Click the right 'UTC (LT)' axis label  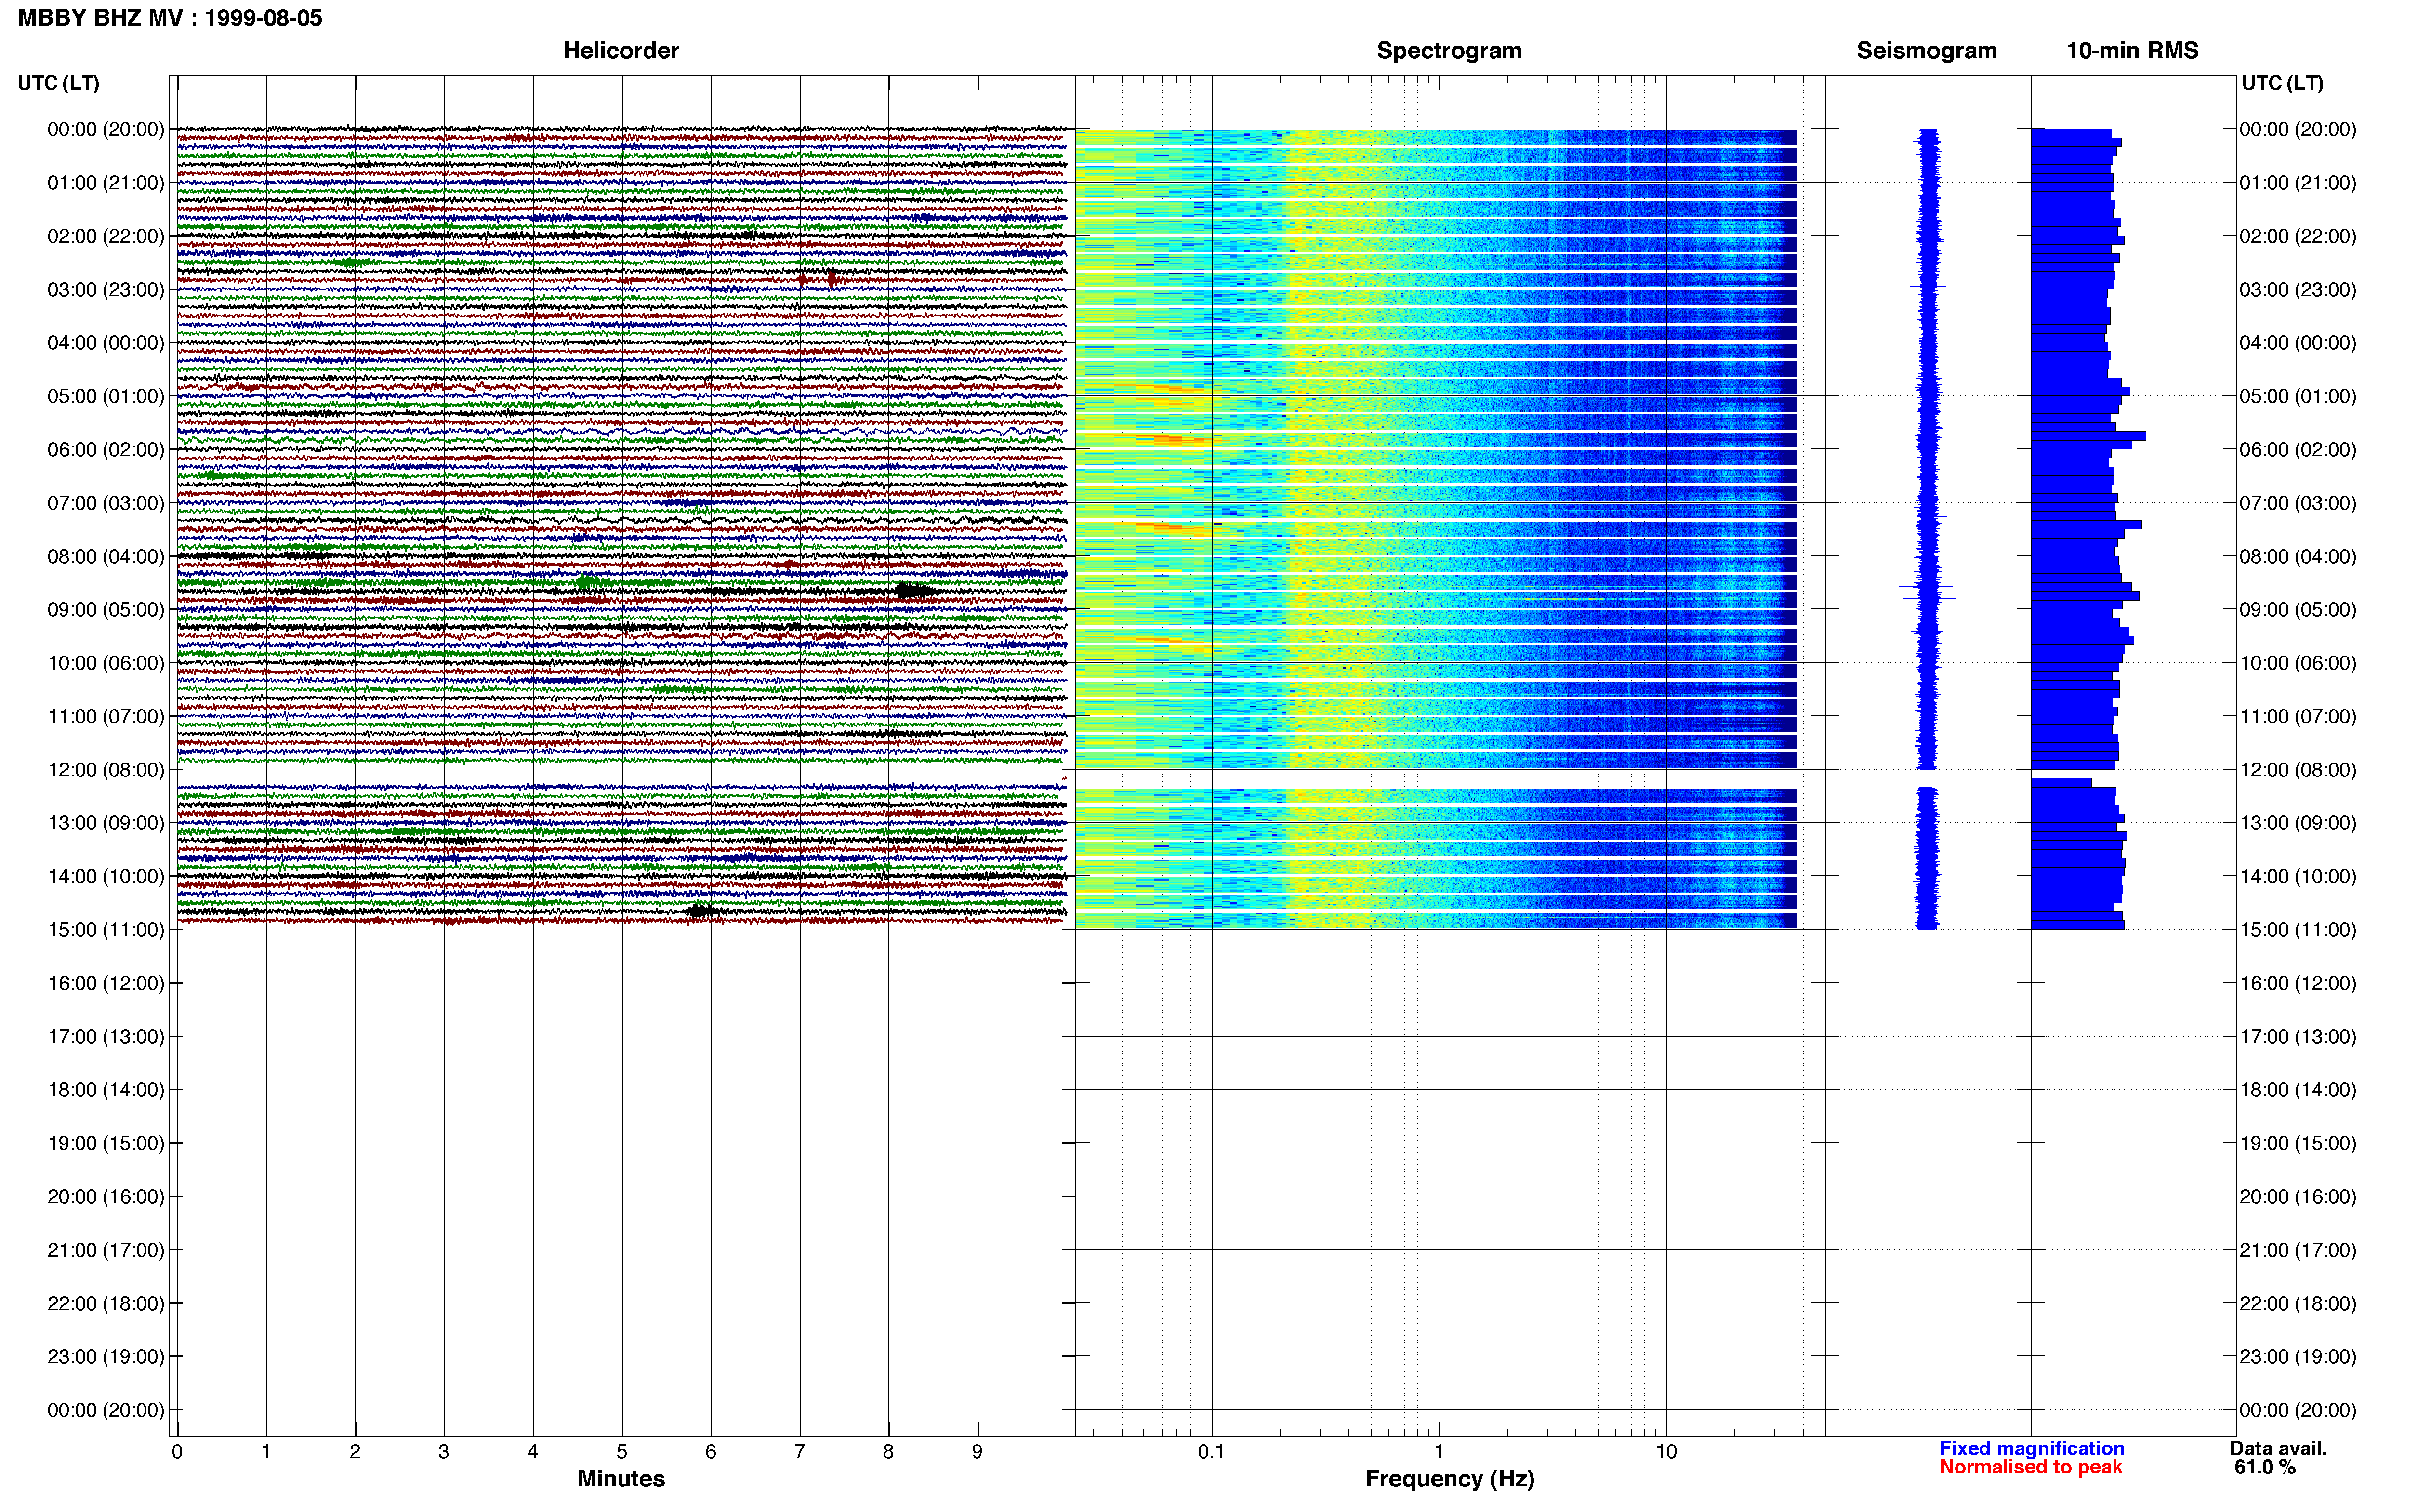coord(2282,83)
